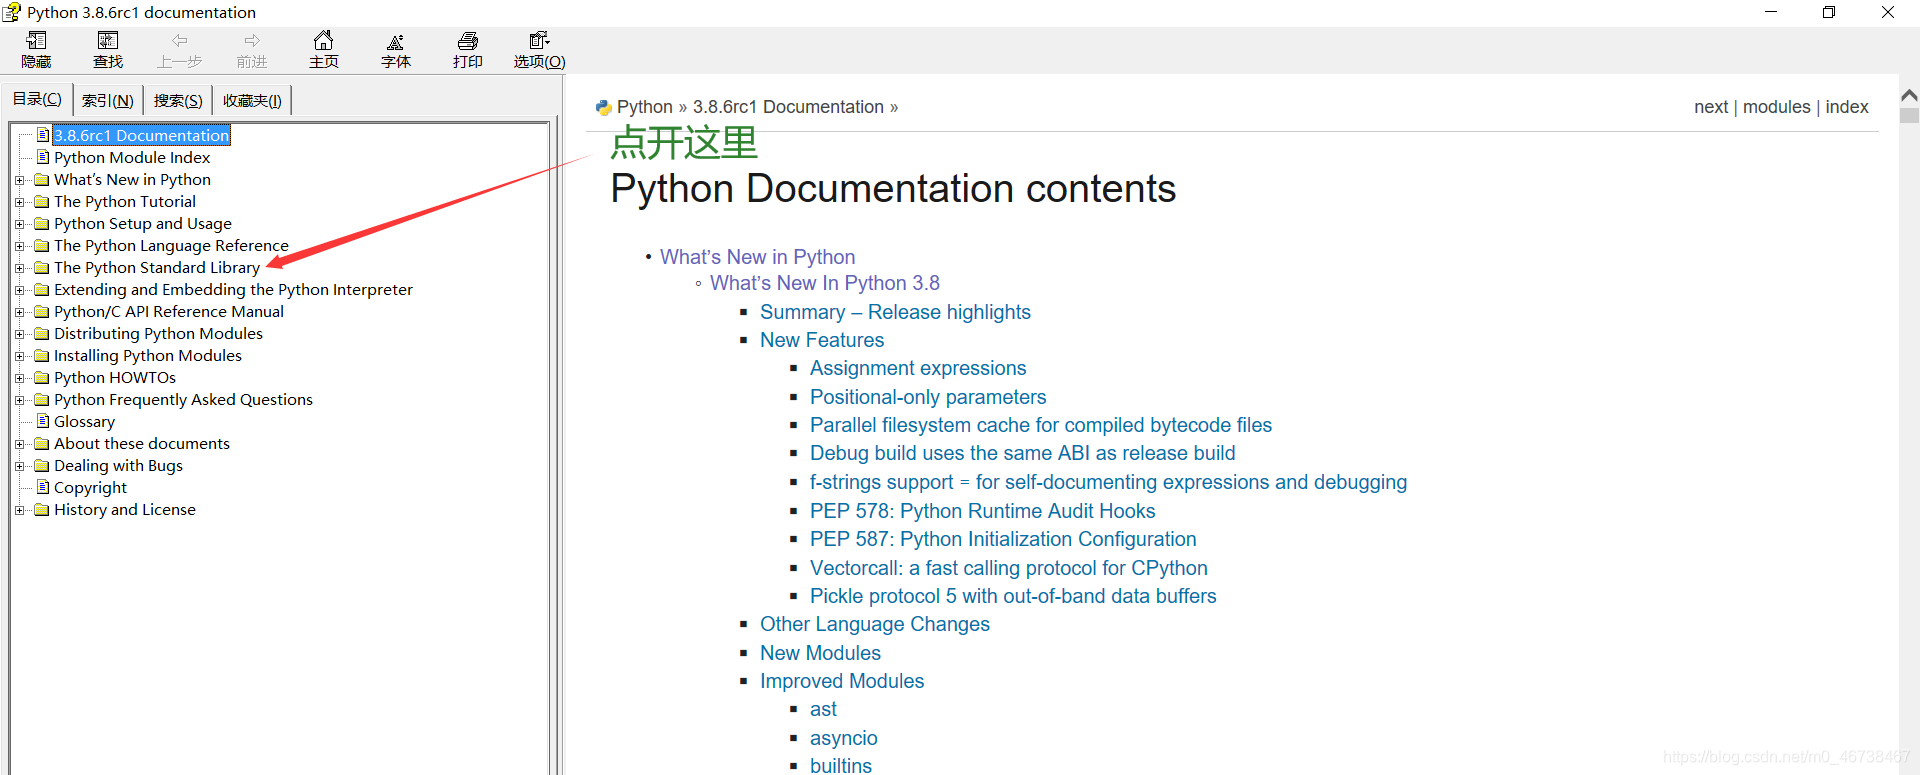Click the Copyright page icon
Viewport: 1920px width, 775px height.
(x=43, y=487)
